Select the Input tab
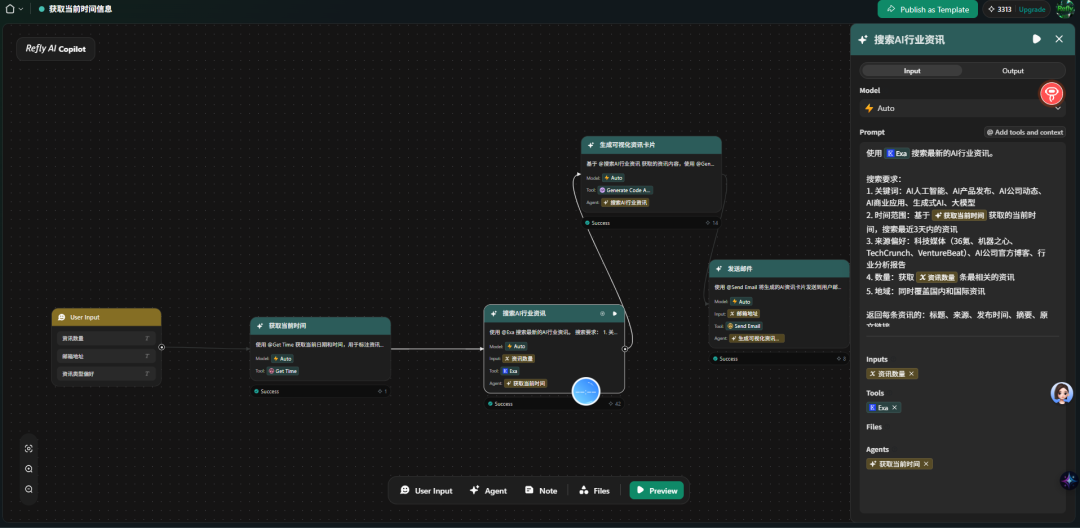This screenshot has width=1080, height=528. pyautogui.click(x=912, y=71)
